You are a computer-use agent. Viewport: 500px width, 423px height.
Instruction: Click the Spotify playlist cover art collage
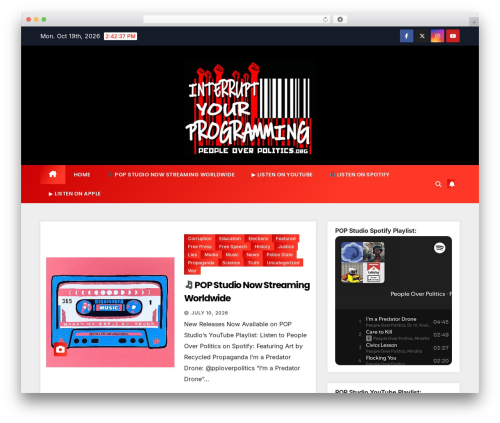pos(363,262)
